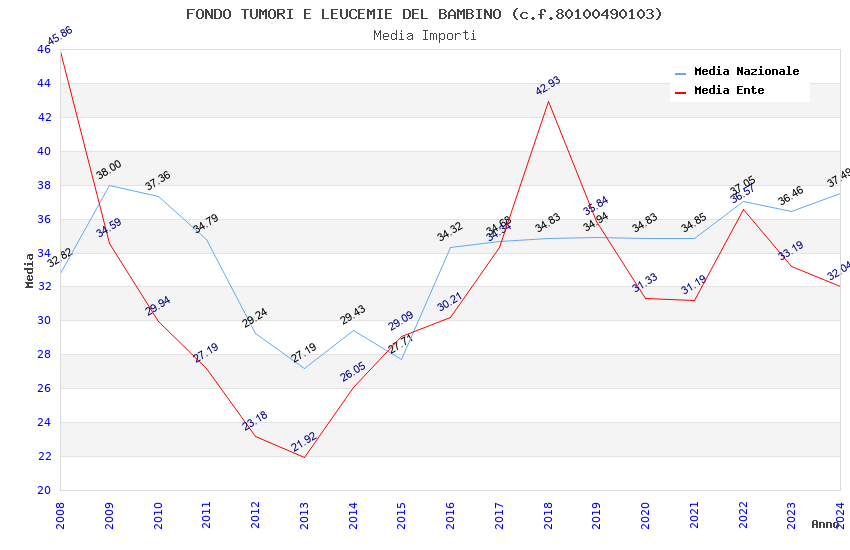850x550 pixels.
Task: Click the 38.00 national average label
Action: (x=109, y=170)
